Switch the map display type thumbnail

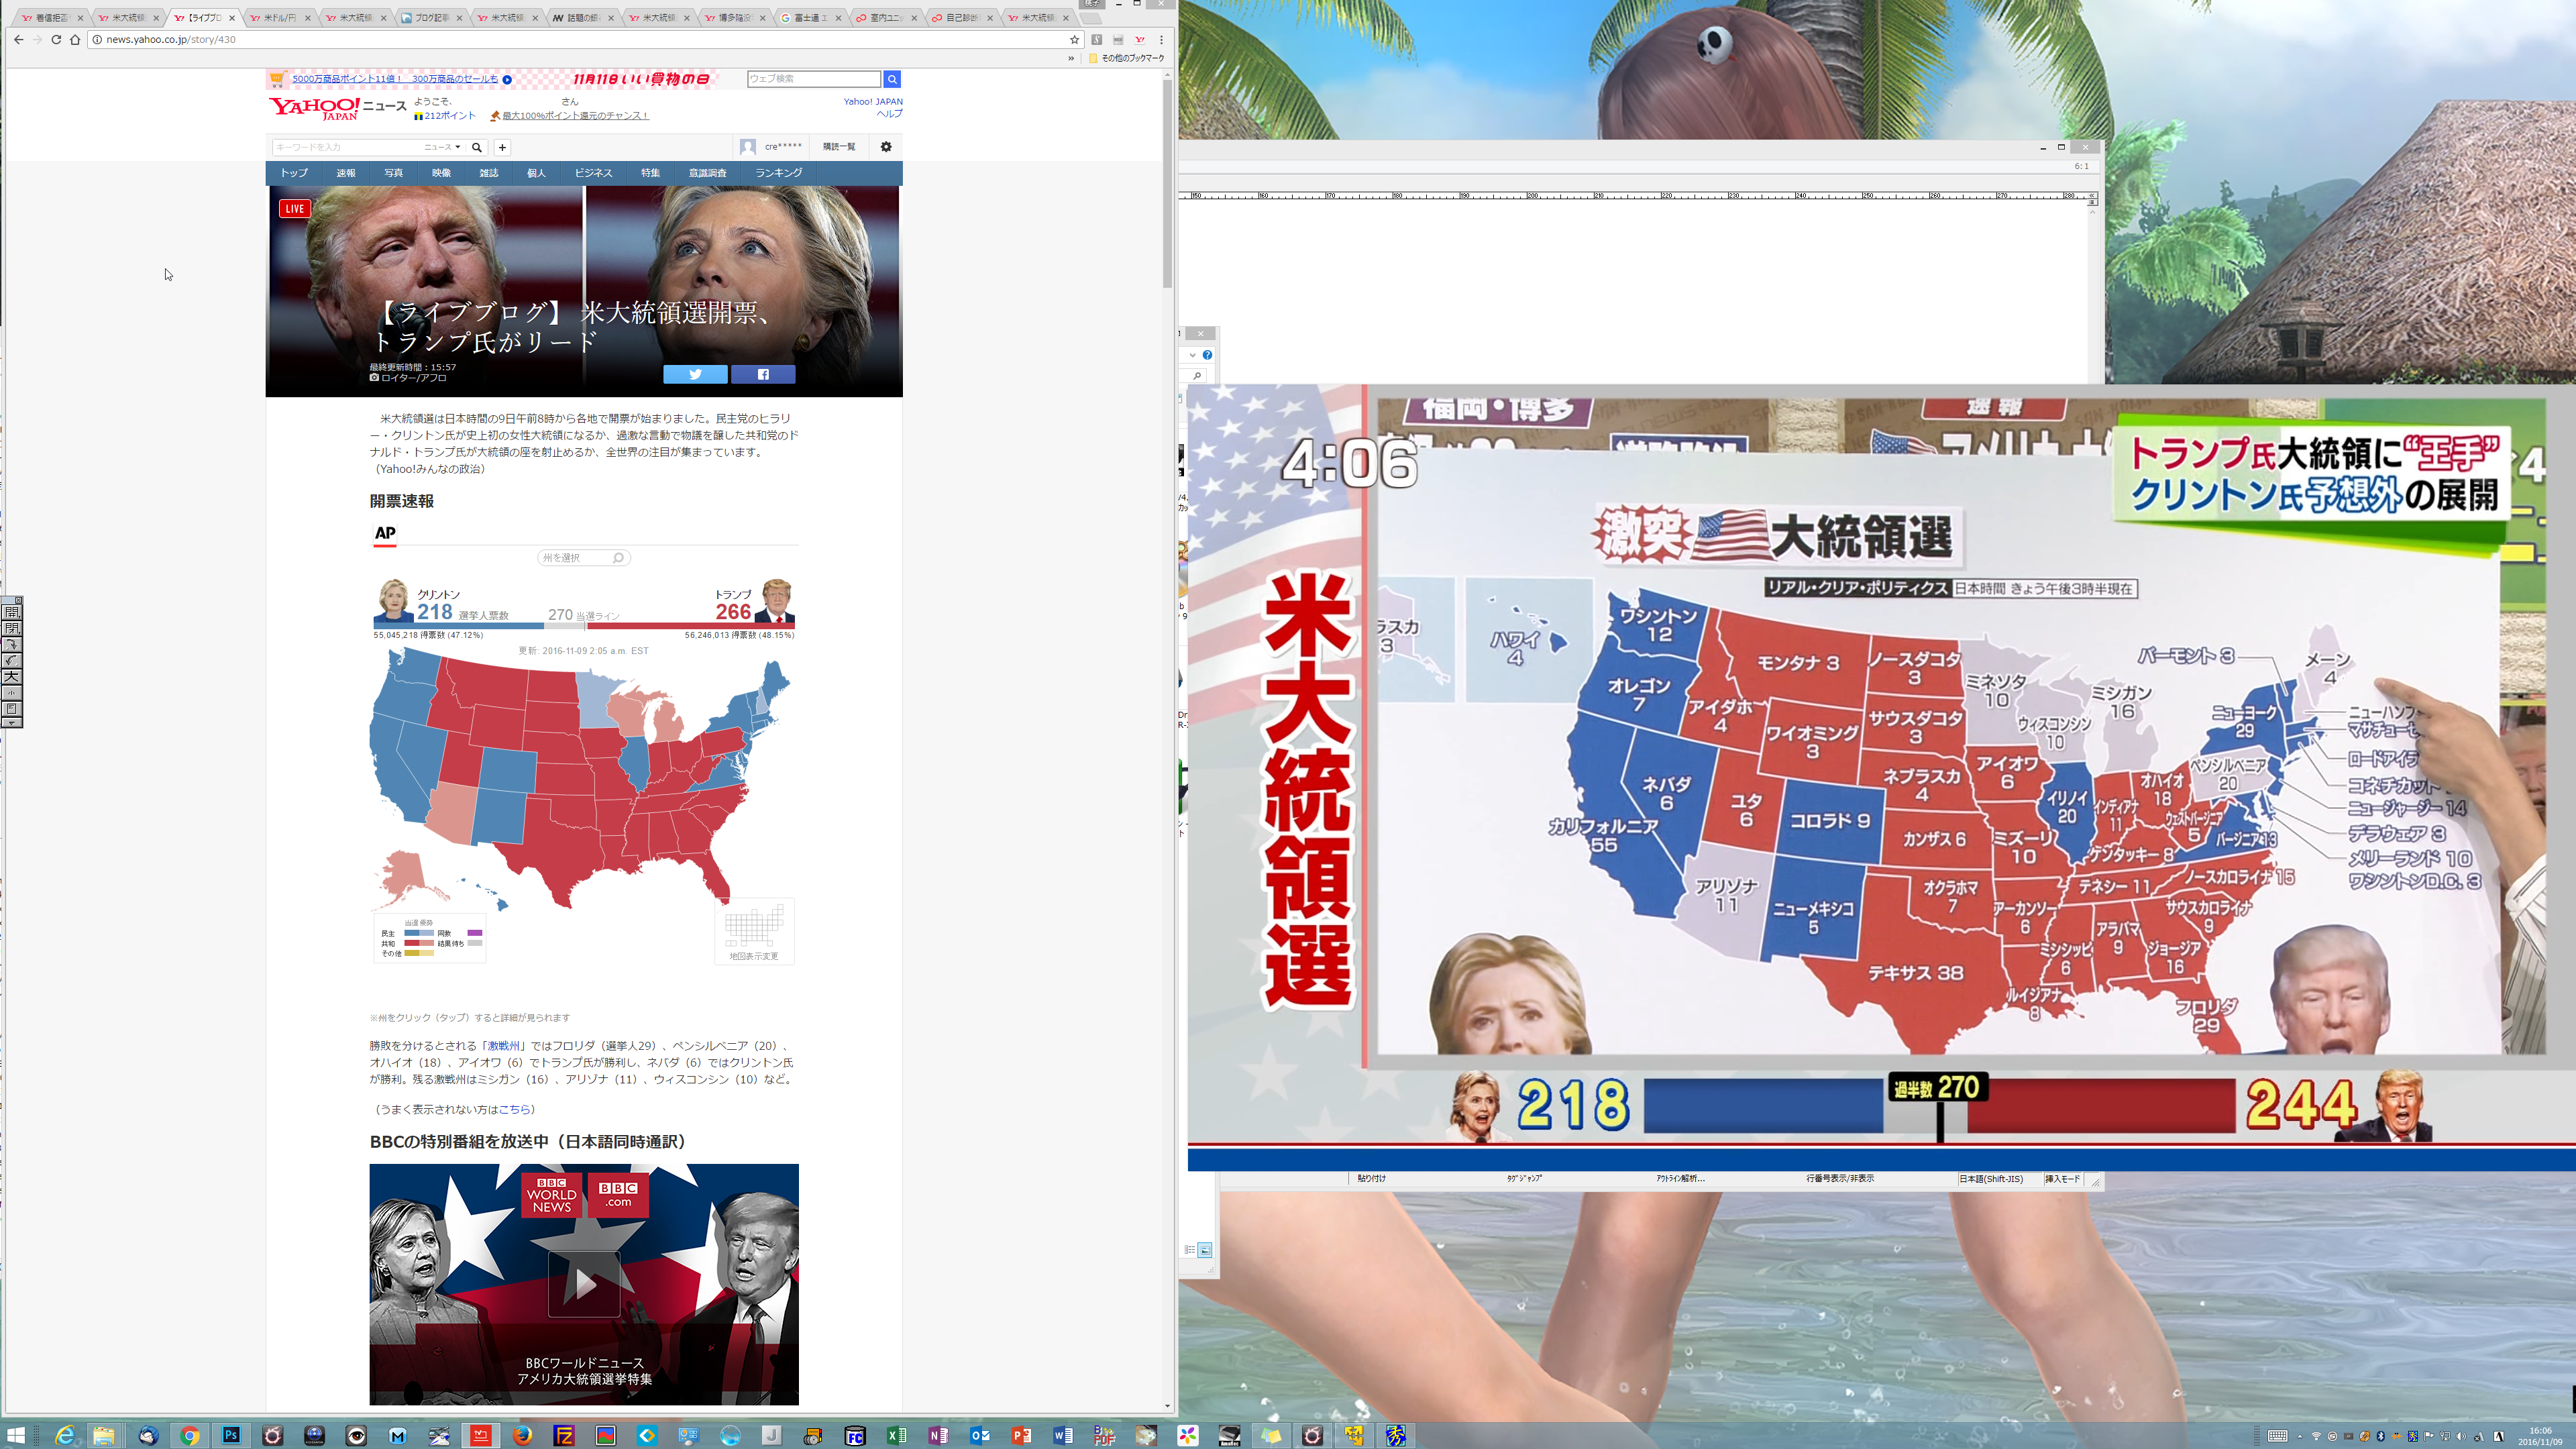pos(754,930)
